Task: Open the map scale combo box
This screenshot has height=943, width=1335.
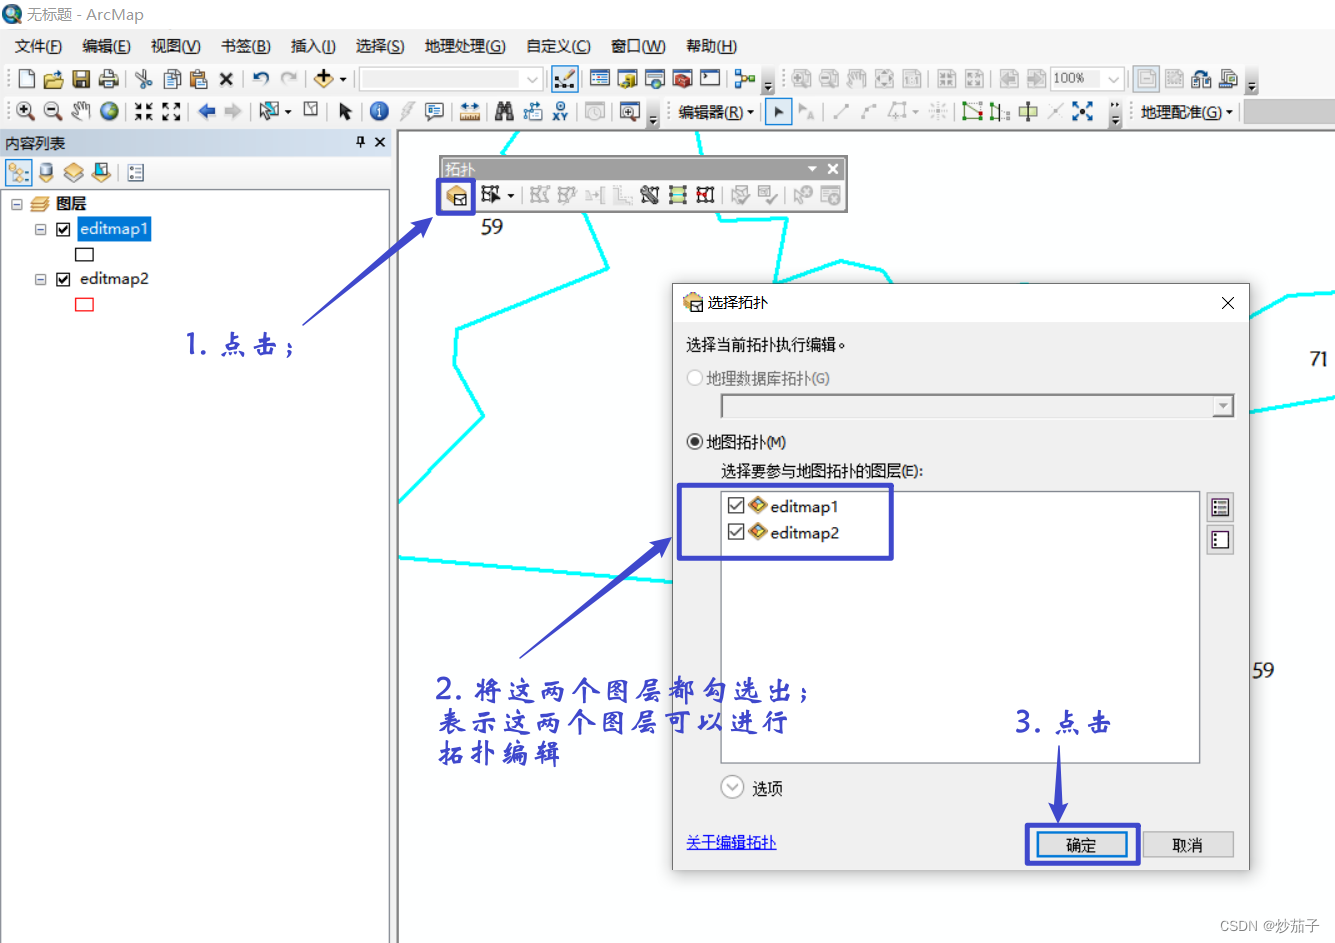Action: (452, 79)
